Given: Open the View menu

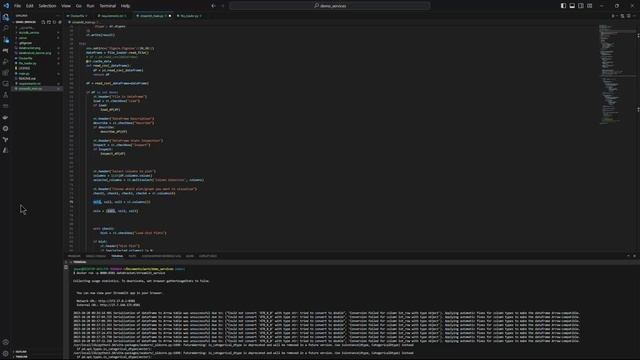Looking at the screenshot, I should point(66,6).
